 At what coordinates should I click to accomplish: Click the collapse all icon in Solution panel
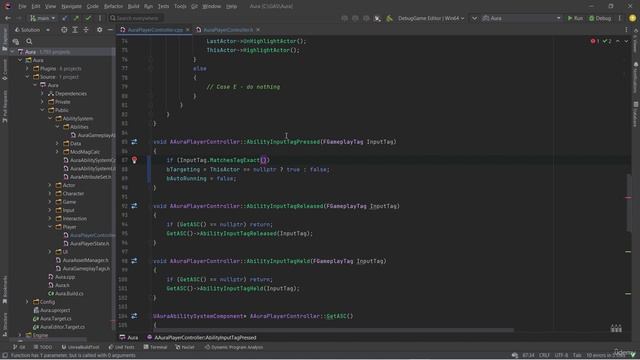86,30
